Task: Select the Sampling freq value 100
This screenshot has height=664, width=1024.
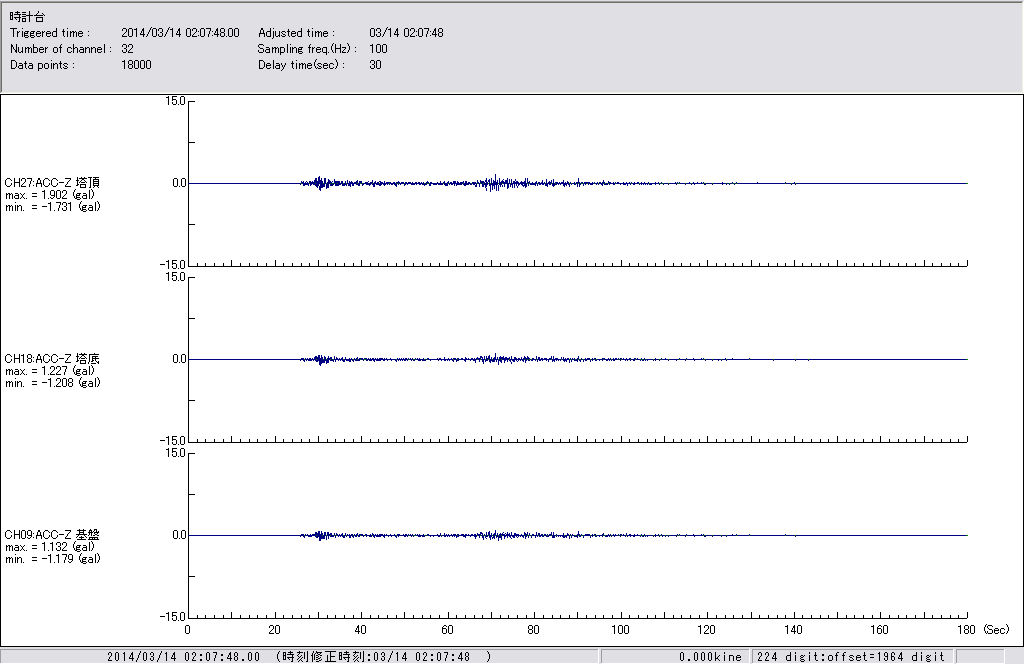Action: coord(378,49)
